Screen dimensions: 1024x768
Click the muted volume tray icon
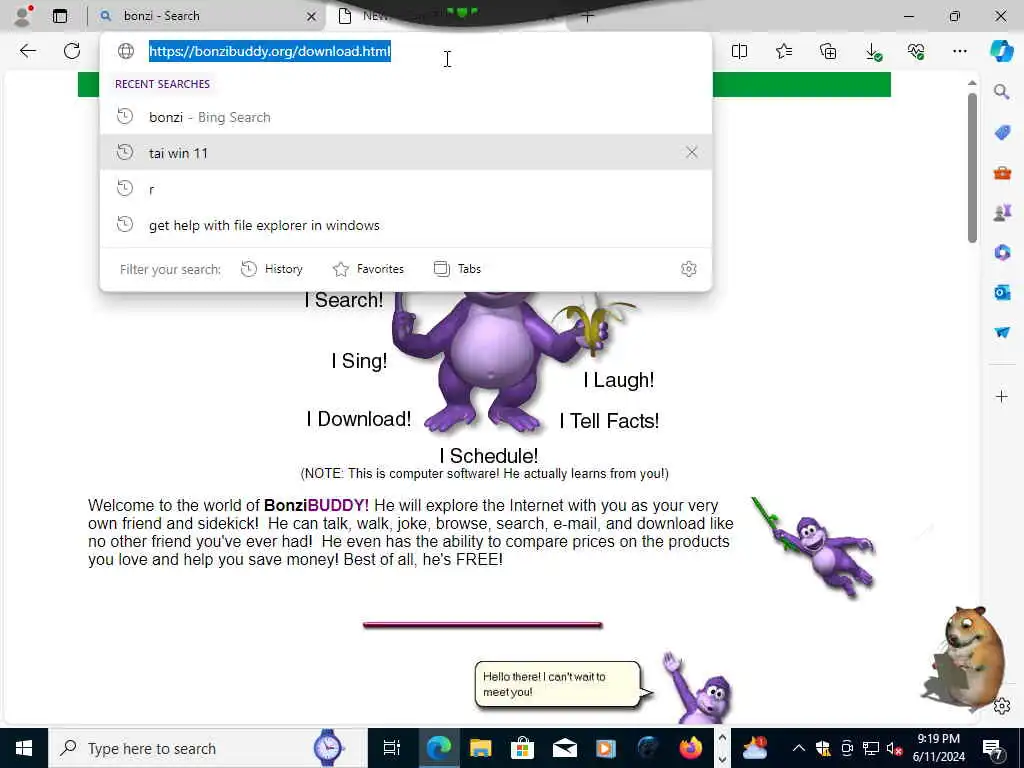(893, 748)
